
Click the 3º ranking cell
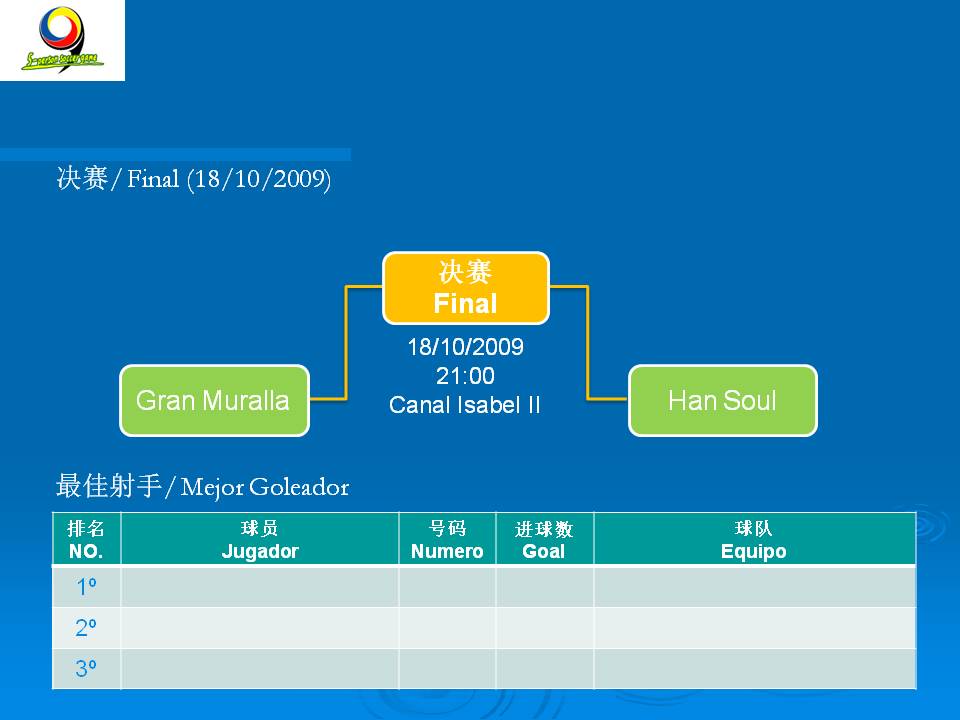[86, 669]
